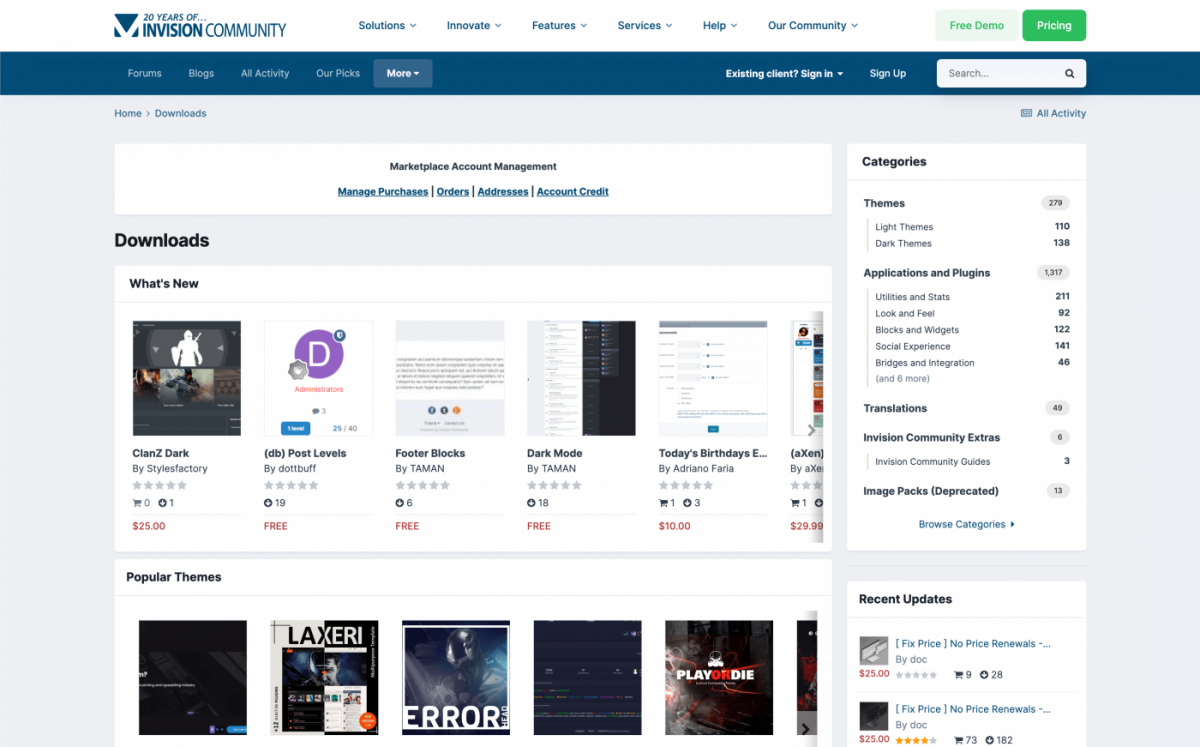Click Browse Categories link
Image resolution: width=1200 pixels, height=747 pixels.
[967, 524]
